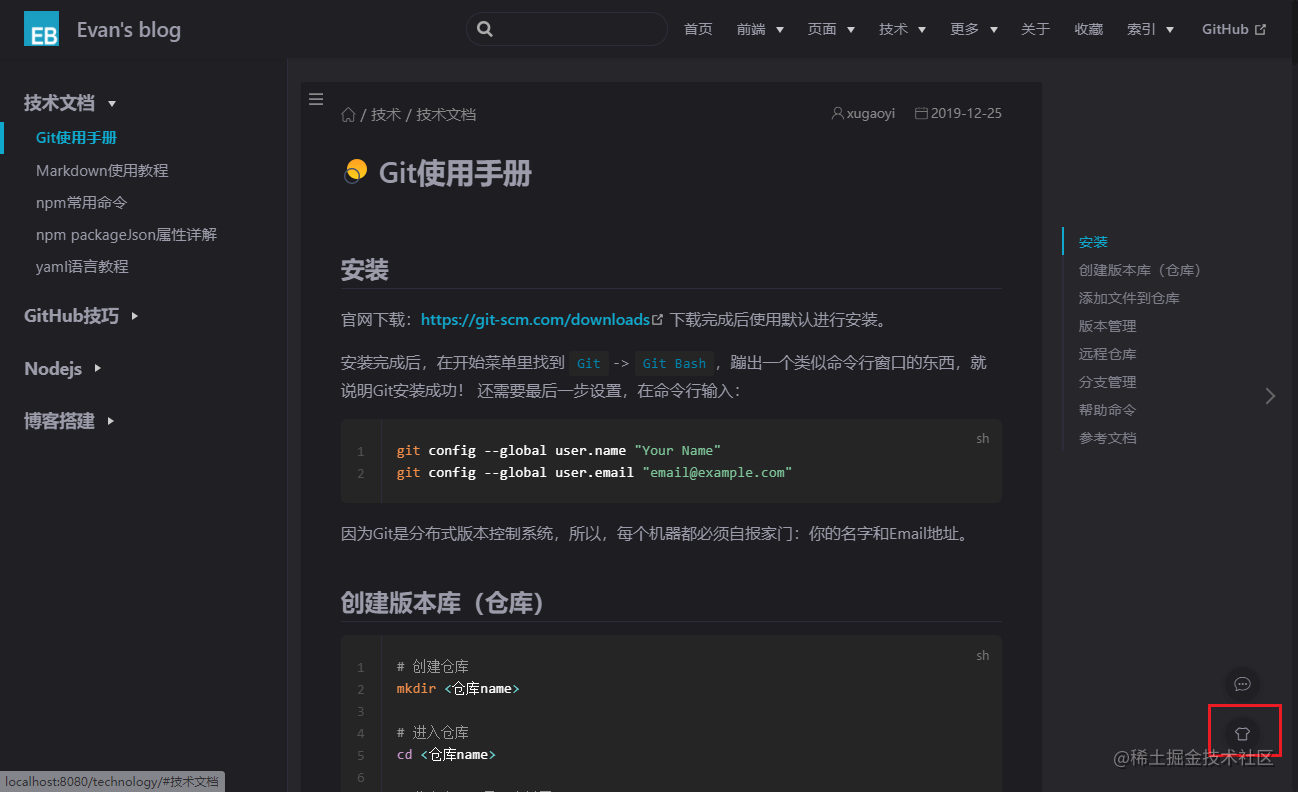Click the GitHub external link icon

coord(1261,30)
